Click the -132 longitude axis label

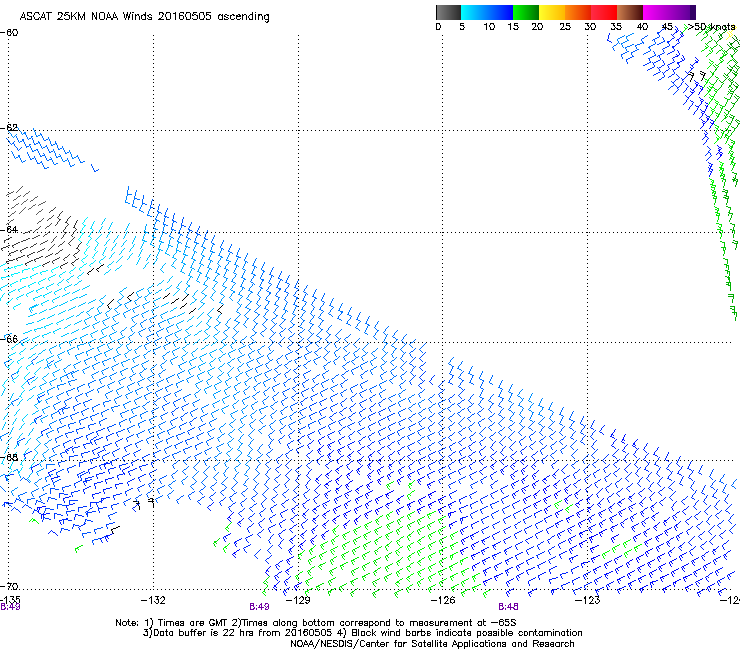click(153, 600)
